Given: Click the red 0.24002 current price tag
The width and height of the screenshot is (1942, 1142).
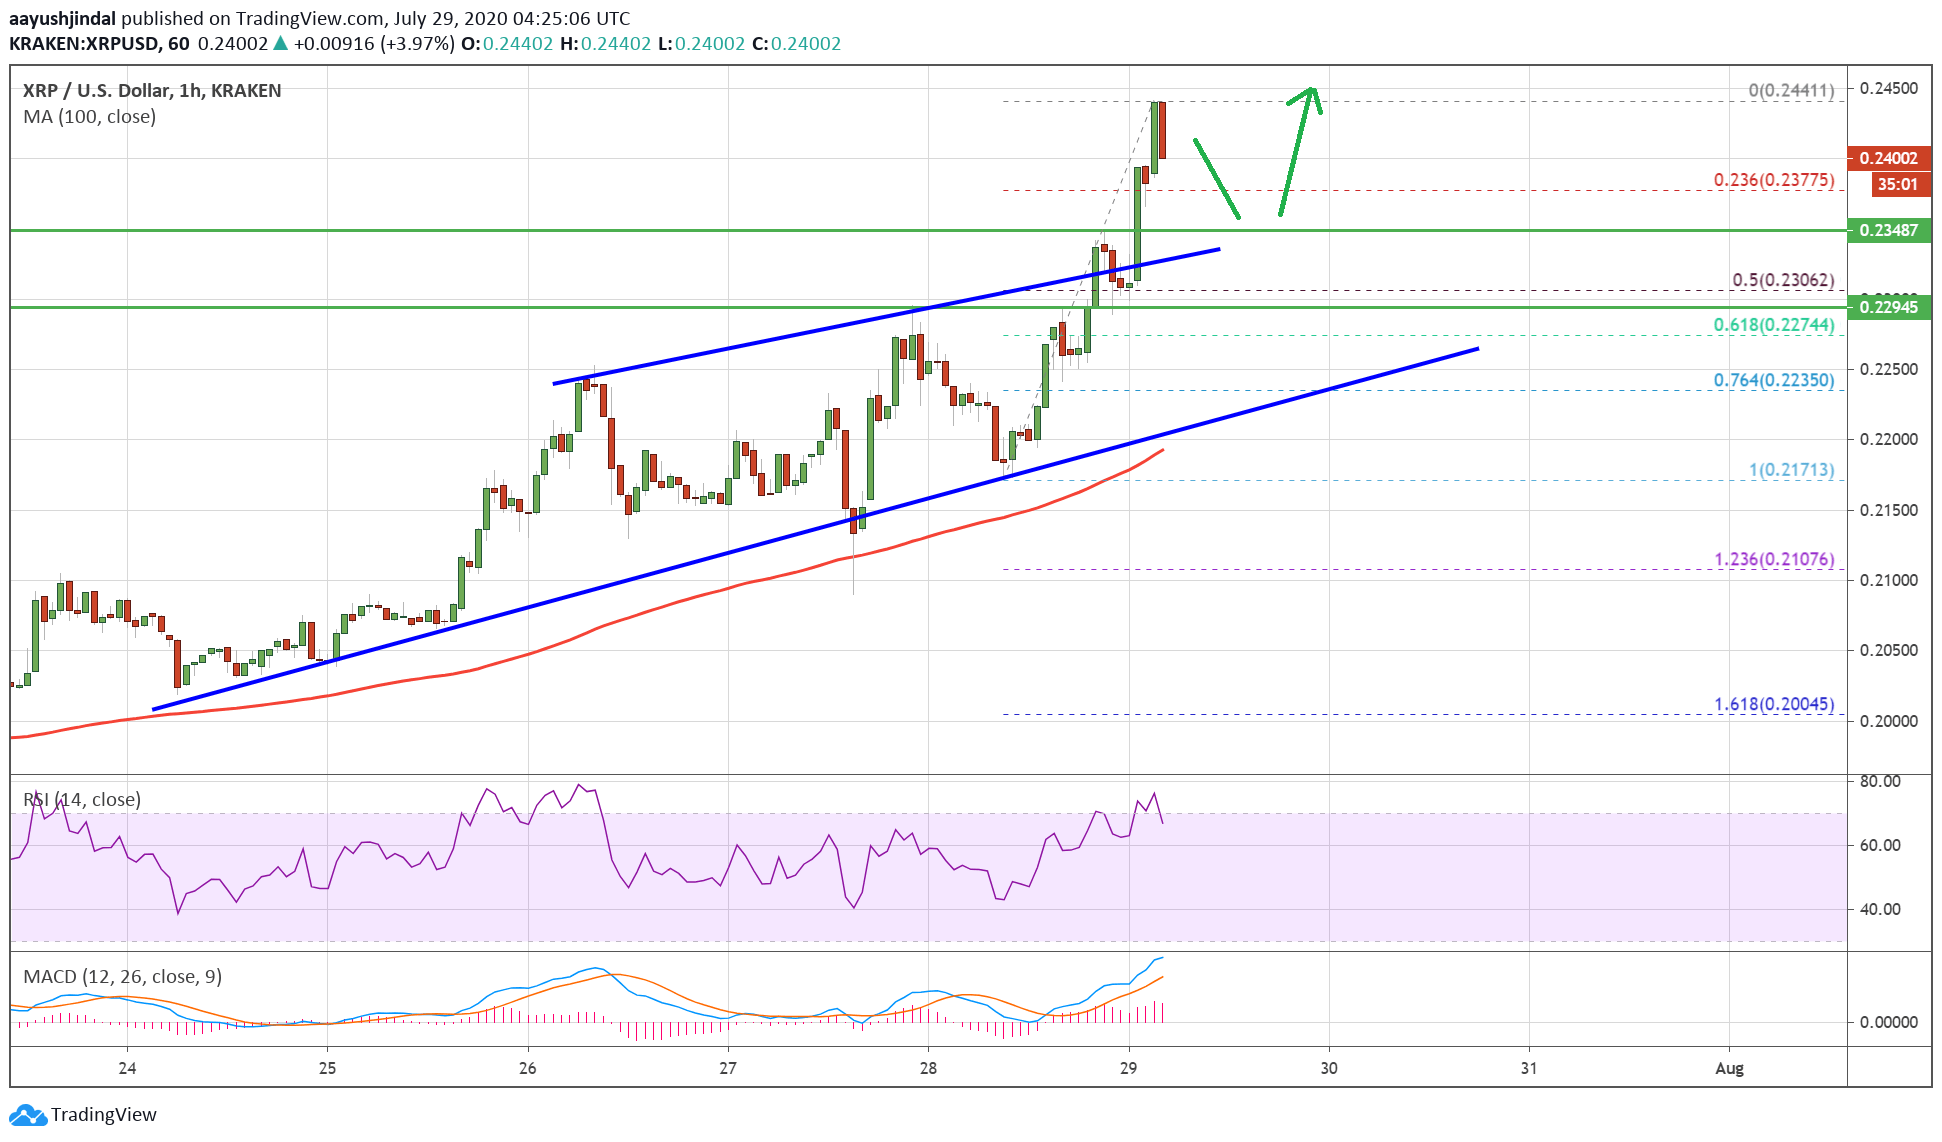Looking at the screenshot, I should click(x=1889, y=158).
